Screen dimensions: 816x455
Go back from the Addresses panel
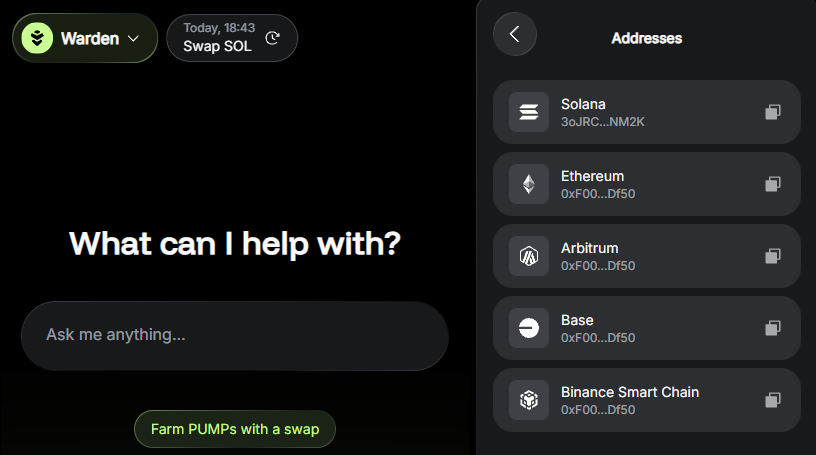pyautogui.click(x=515, y=34)
